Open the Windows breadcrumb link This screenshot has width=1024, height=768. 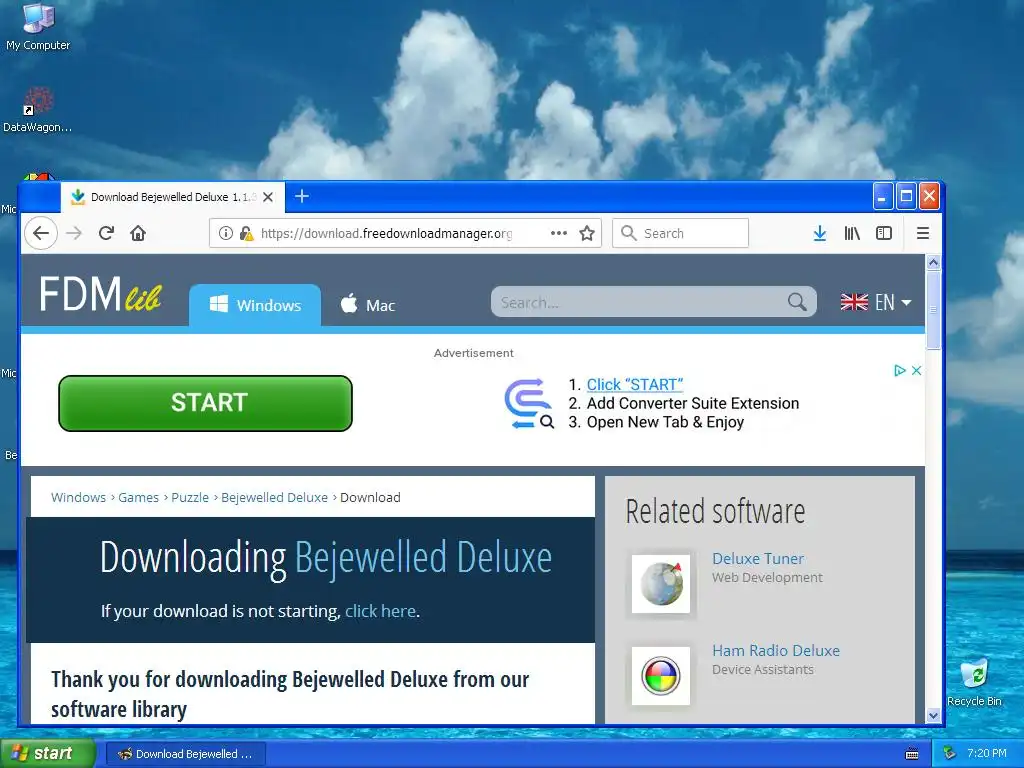(x=78, y=498)
